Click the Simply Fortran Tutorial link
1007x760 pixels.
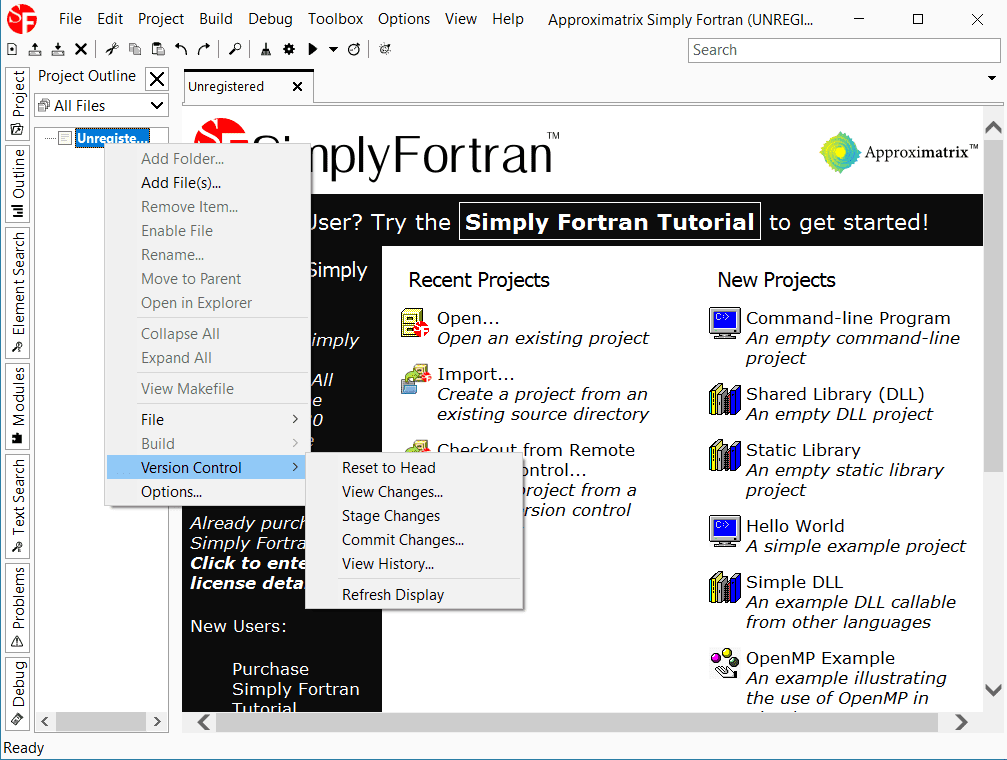point(609,222)
